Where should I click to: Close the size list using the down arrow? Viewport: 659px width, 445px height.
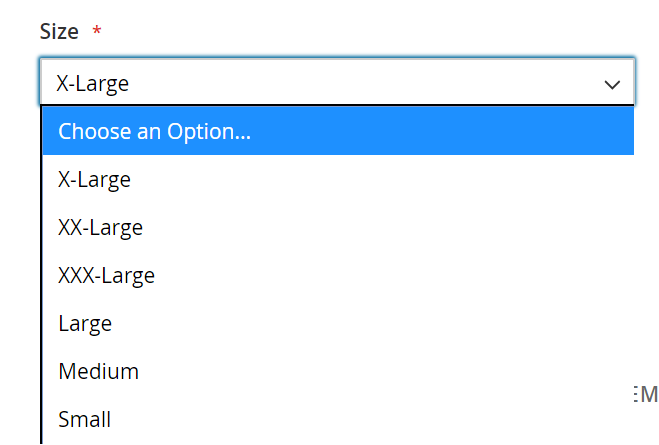pos(613,84)
